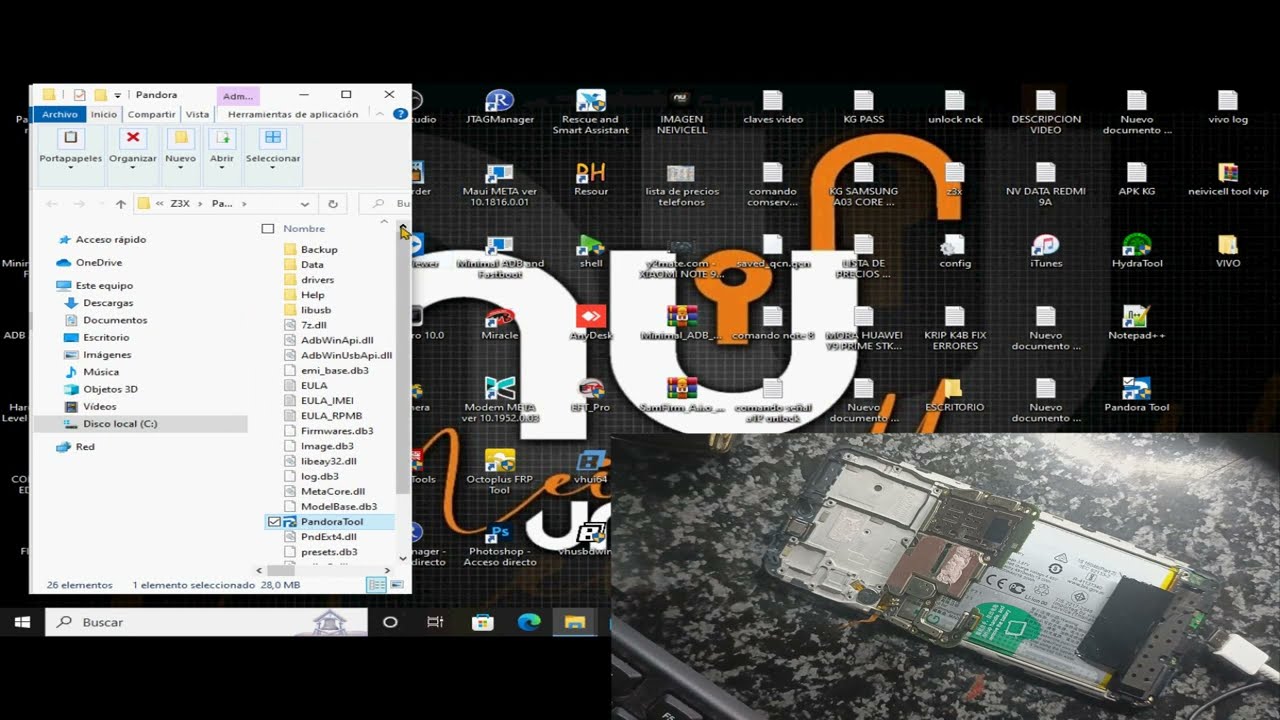This screenshot has height=720, width=1280.
Task: Select the vivo log document icon
Action: [1228, 107]
